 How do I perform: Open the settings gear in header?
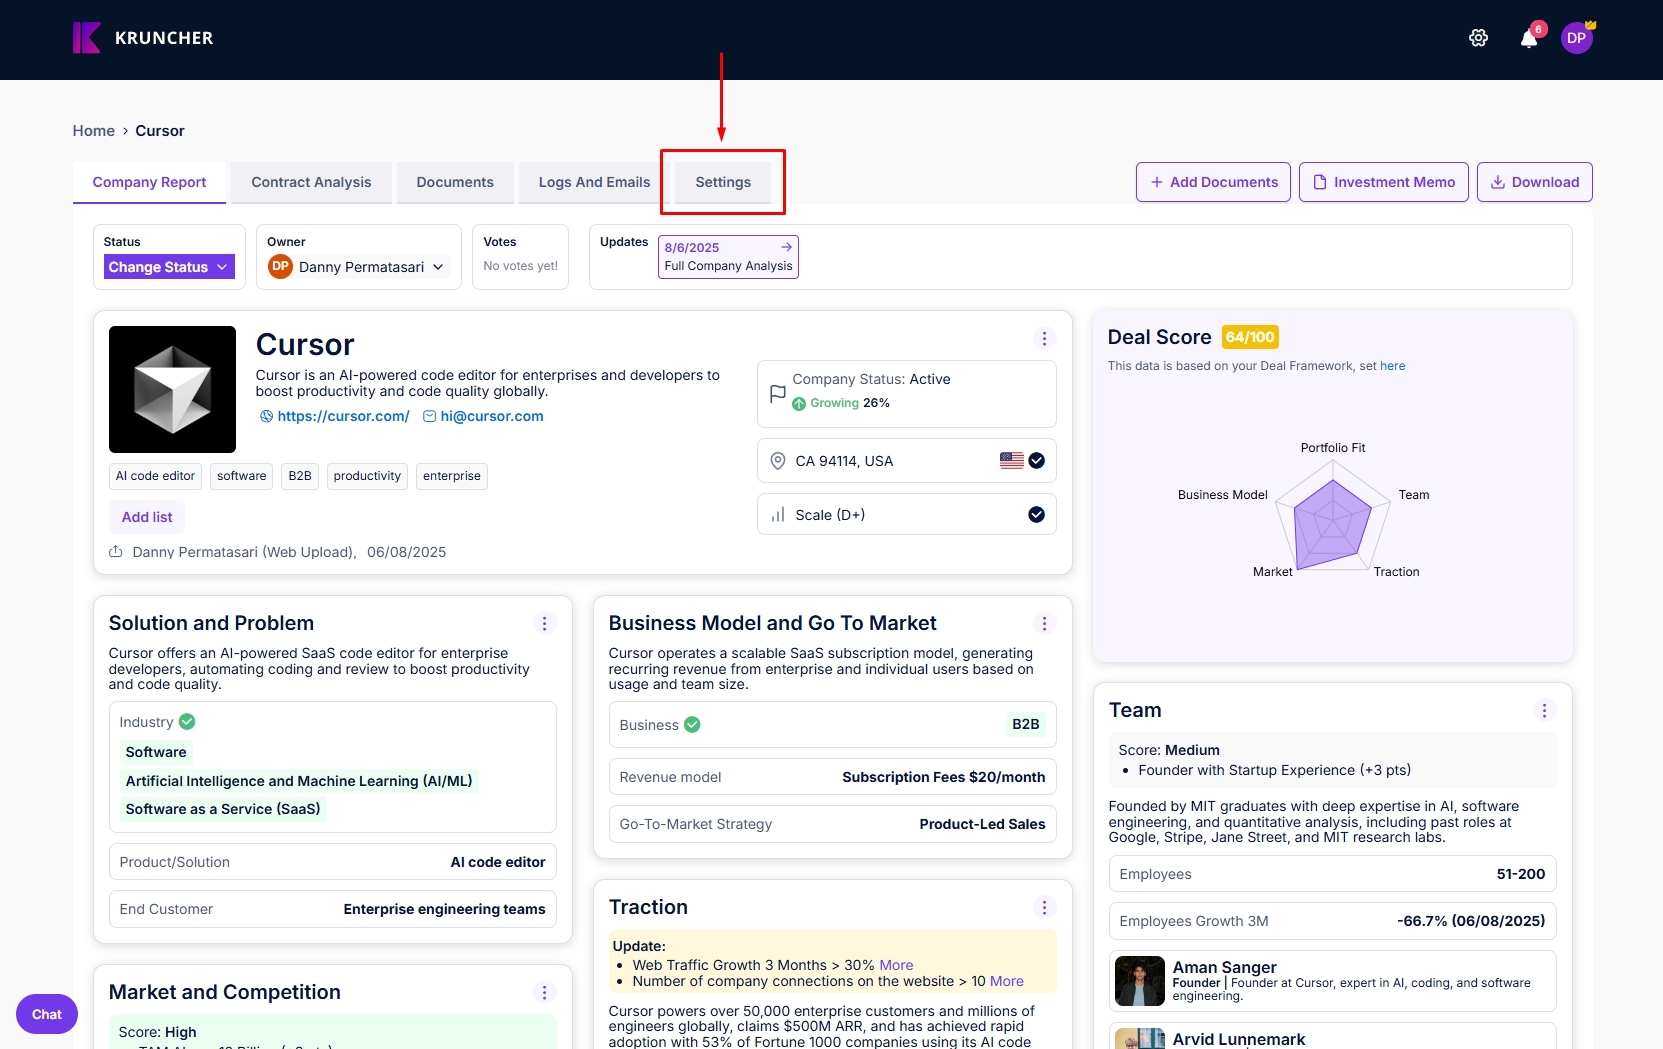coord(1478,38)
